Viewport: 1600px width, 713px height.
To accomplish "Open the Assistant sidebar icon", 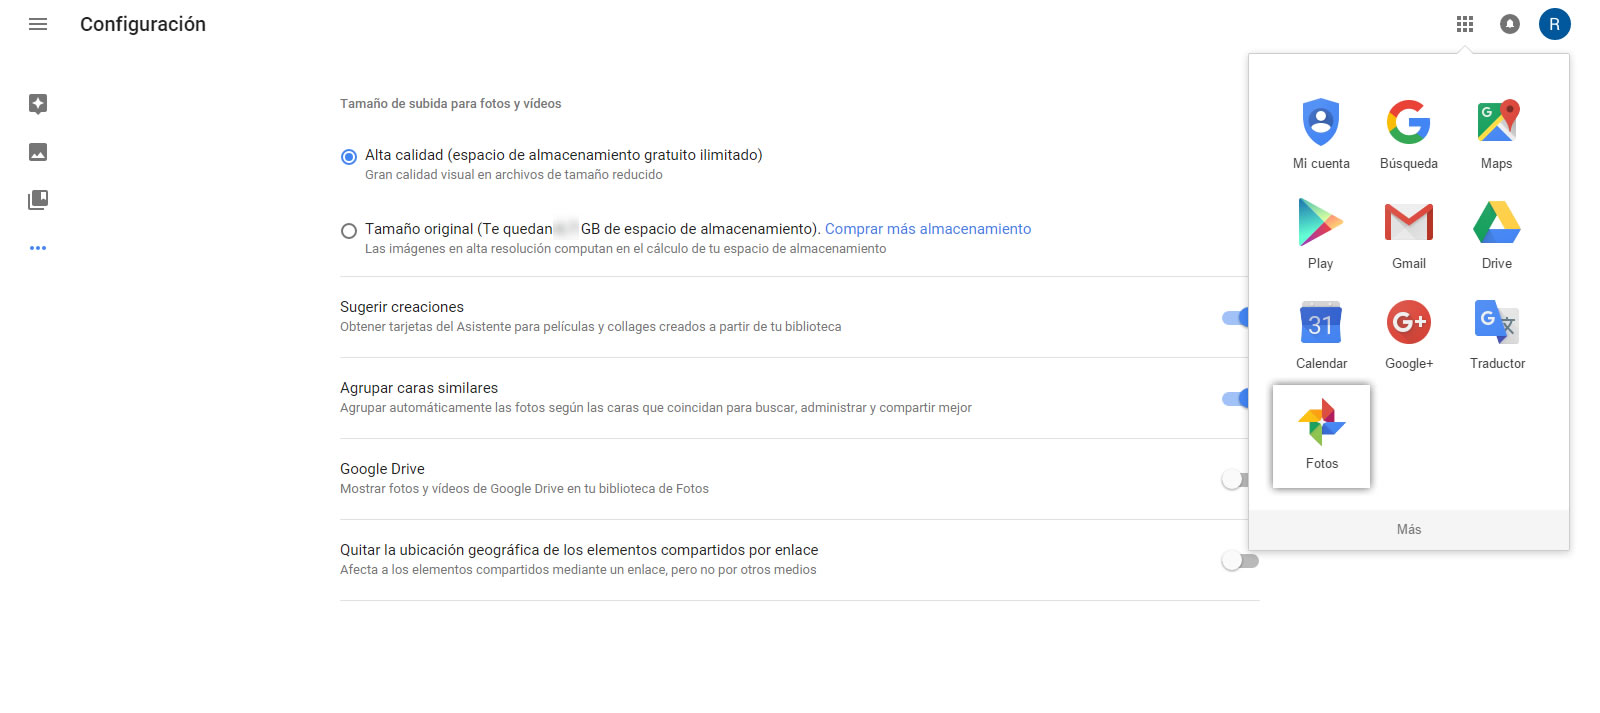I will coord(38,104).
